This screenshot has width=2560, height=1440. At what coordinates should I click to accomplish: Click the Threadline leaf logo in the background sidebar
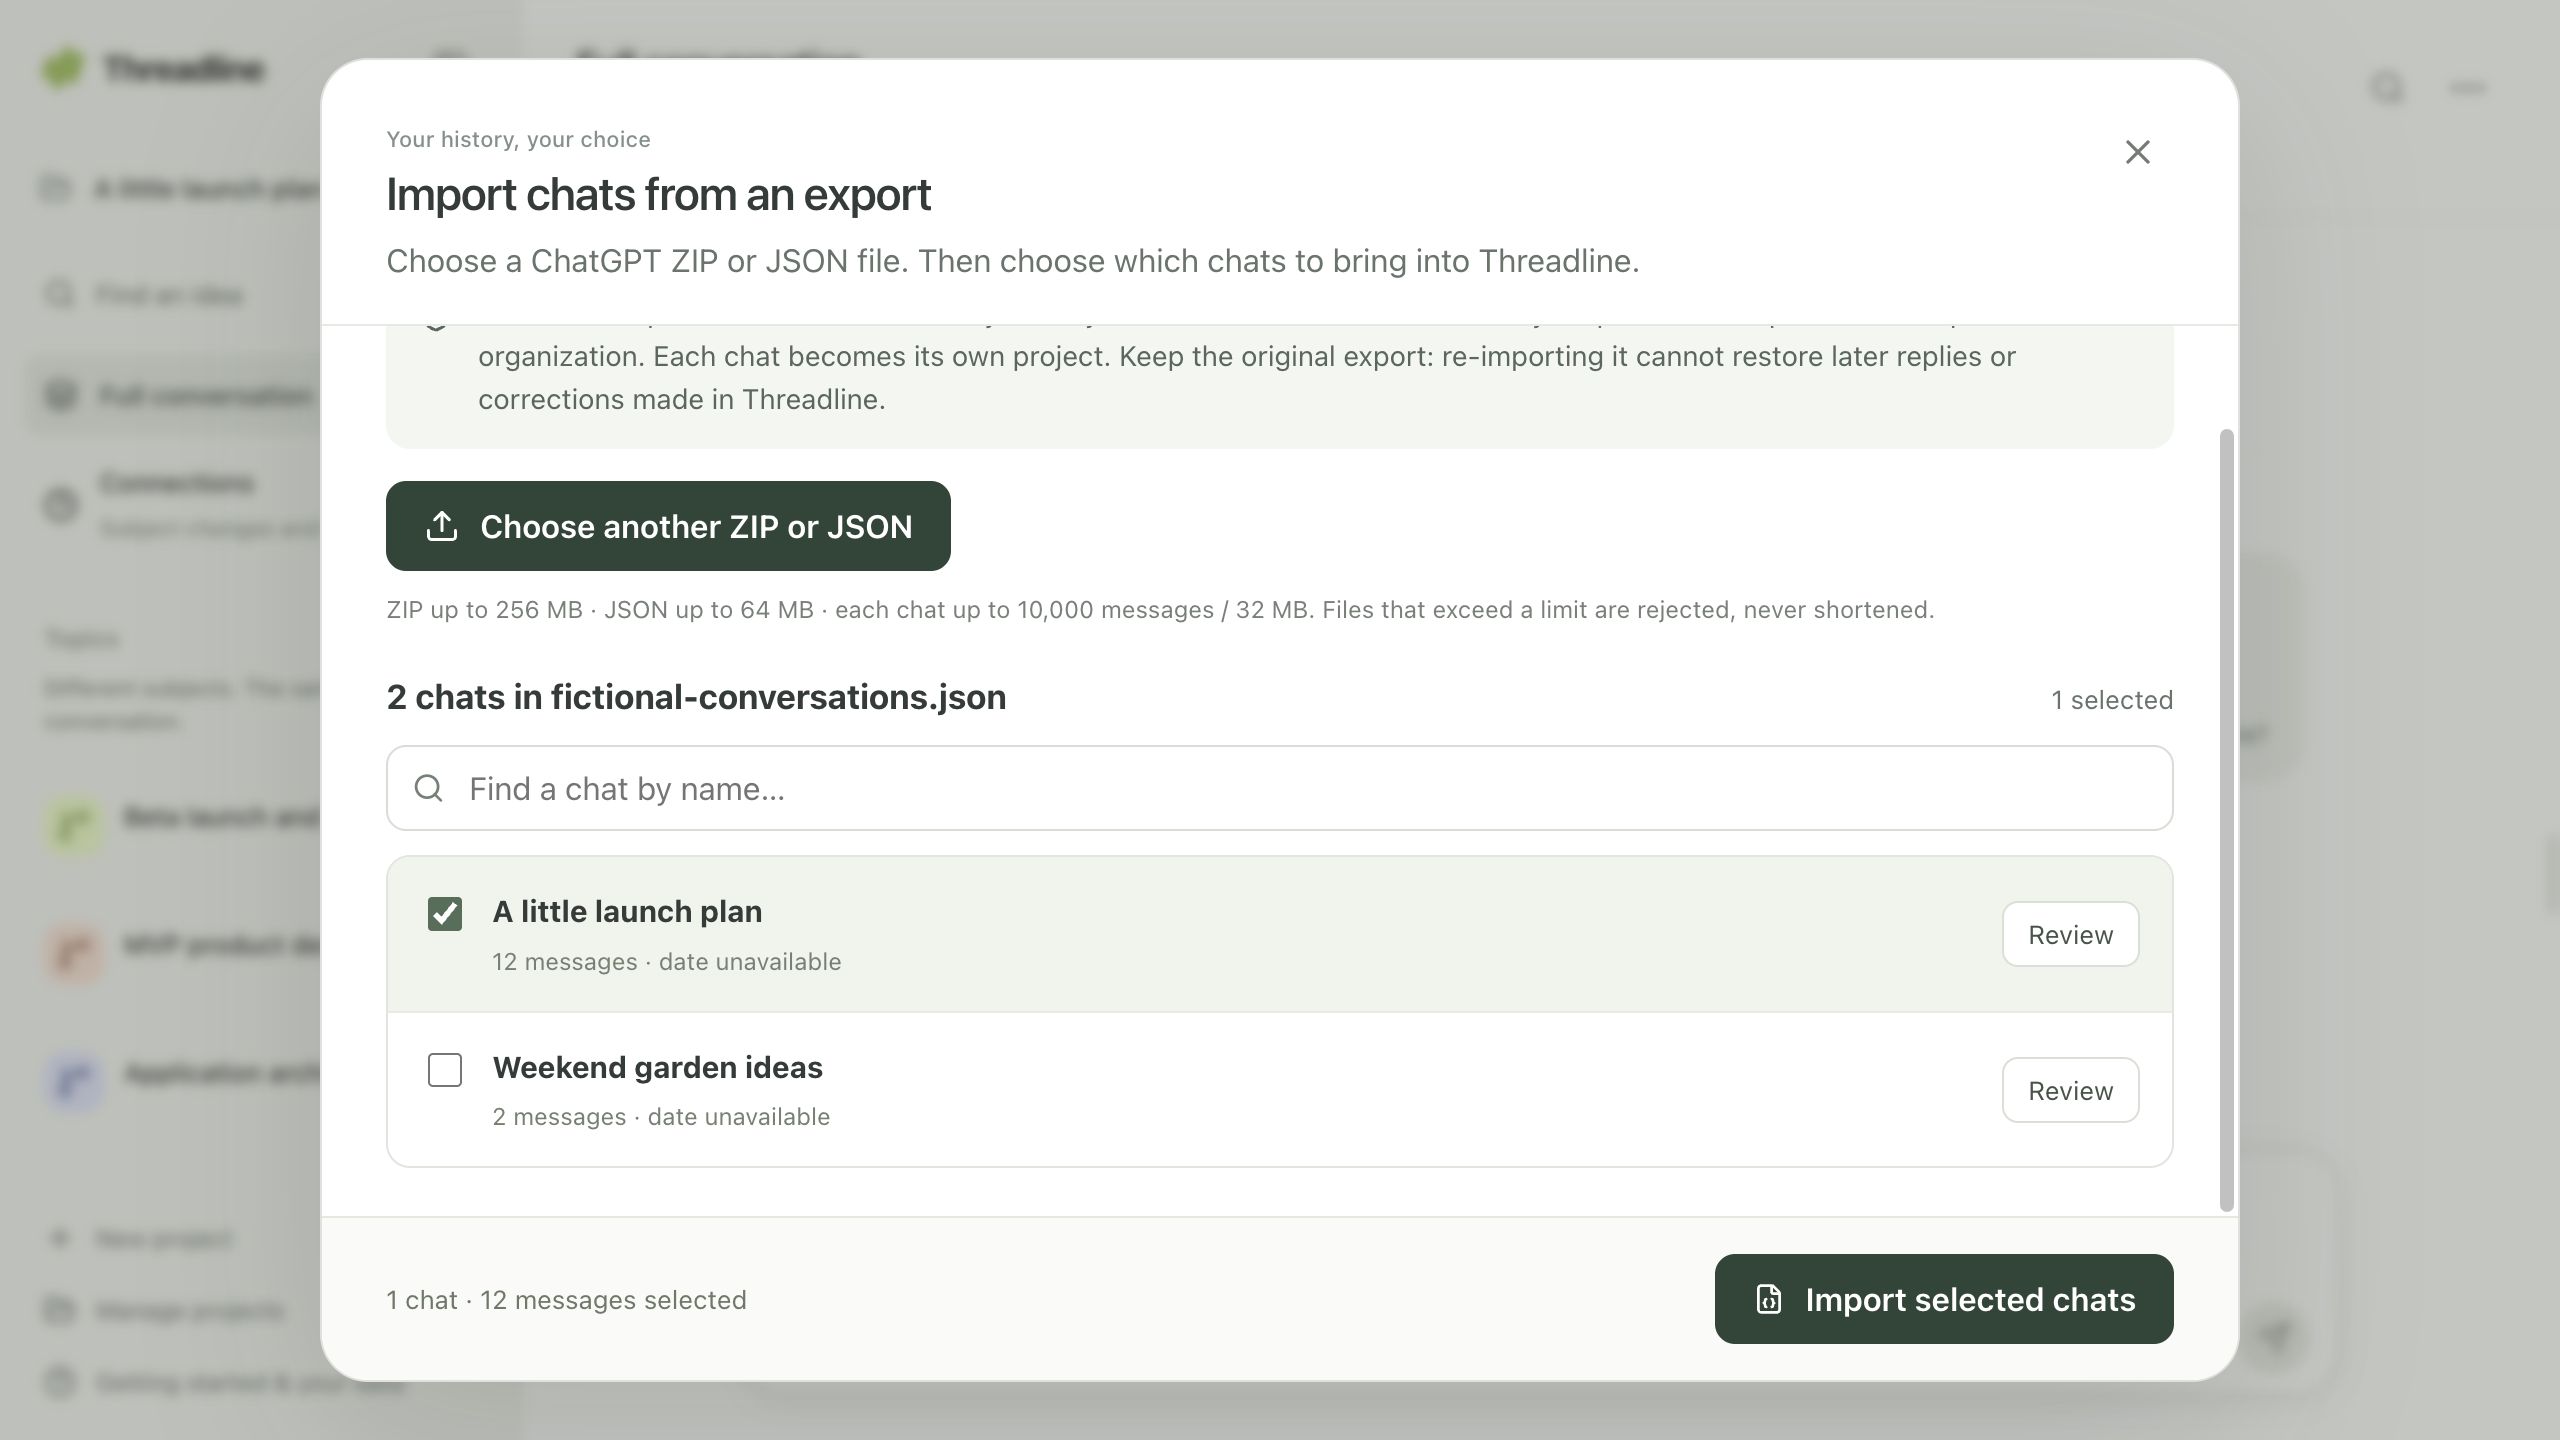click(x=63, y=68)
